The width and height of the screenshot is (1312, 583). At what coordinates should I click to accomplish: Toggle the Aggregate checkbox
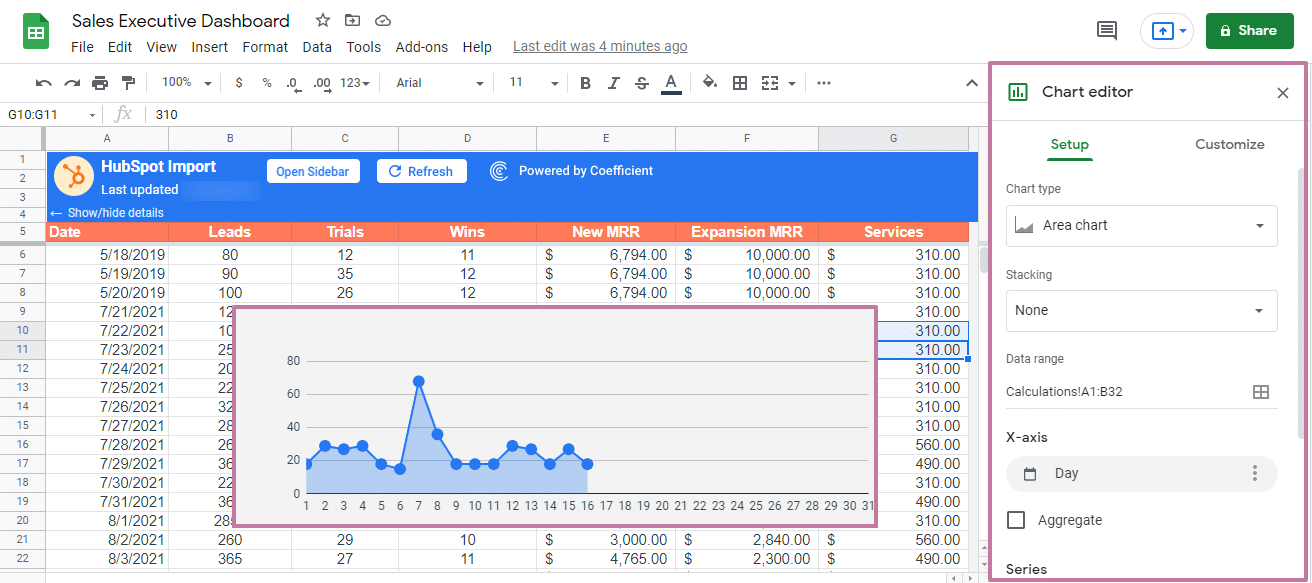pyautogui.click(x=1016, y=520)
